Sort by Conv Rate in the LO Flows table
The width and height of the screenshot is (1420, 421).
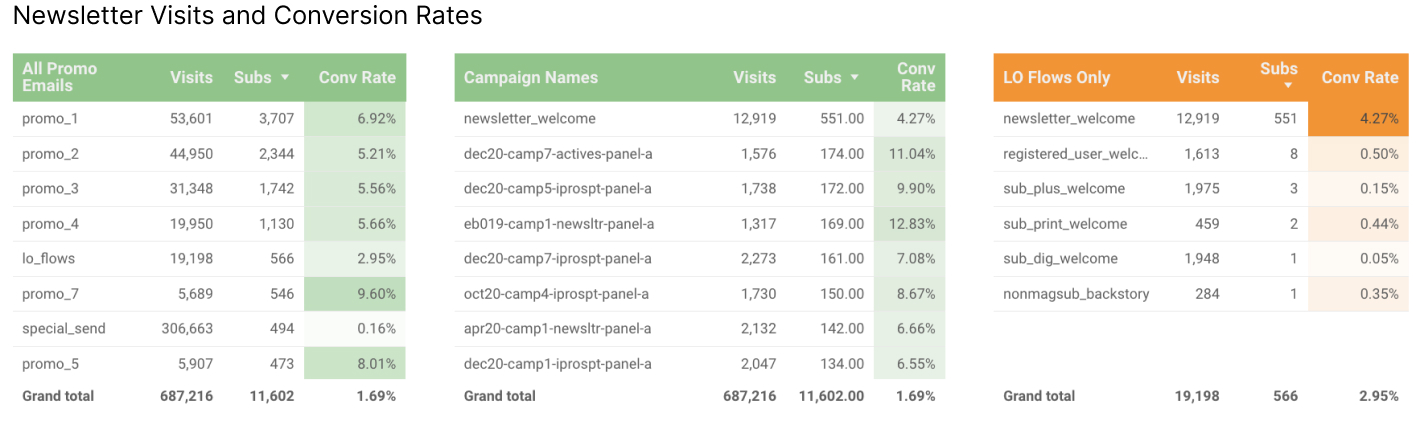1359,78
